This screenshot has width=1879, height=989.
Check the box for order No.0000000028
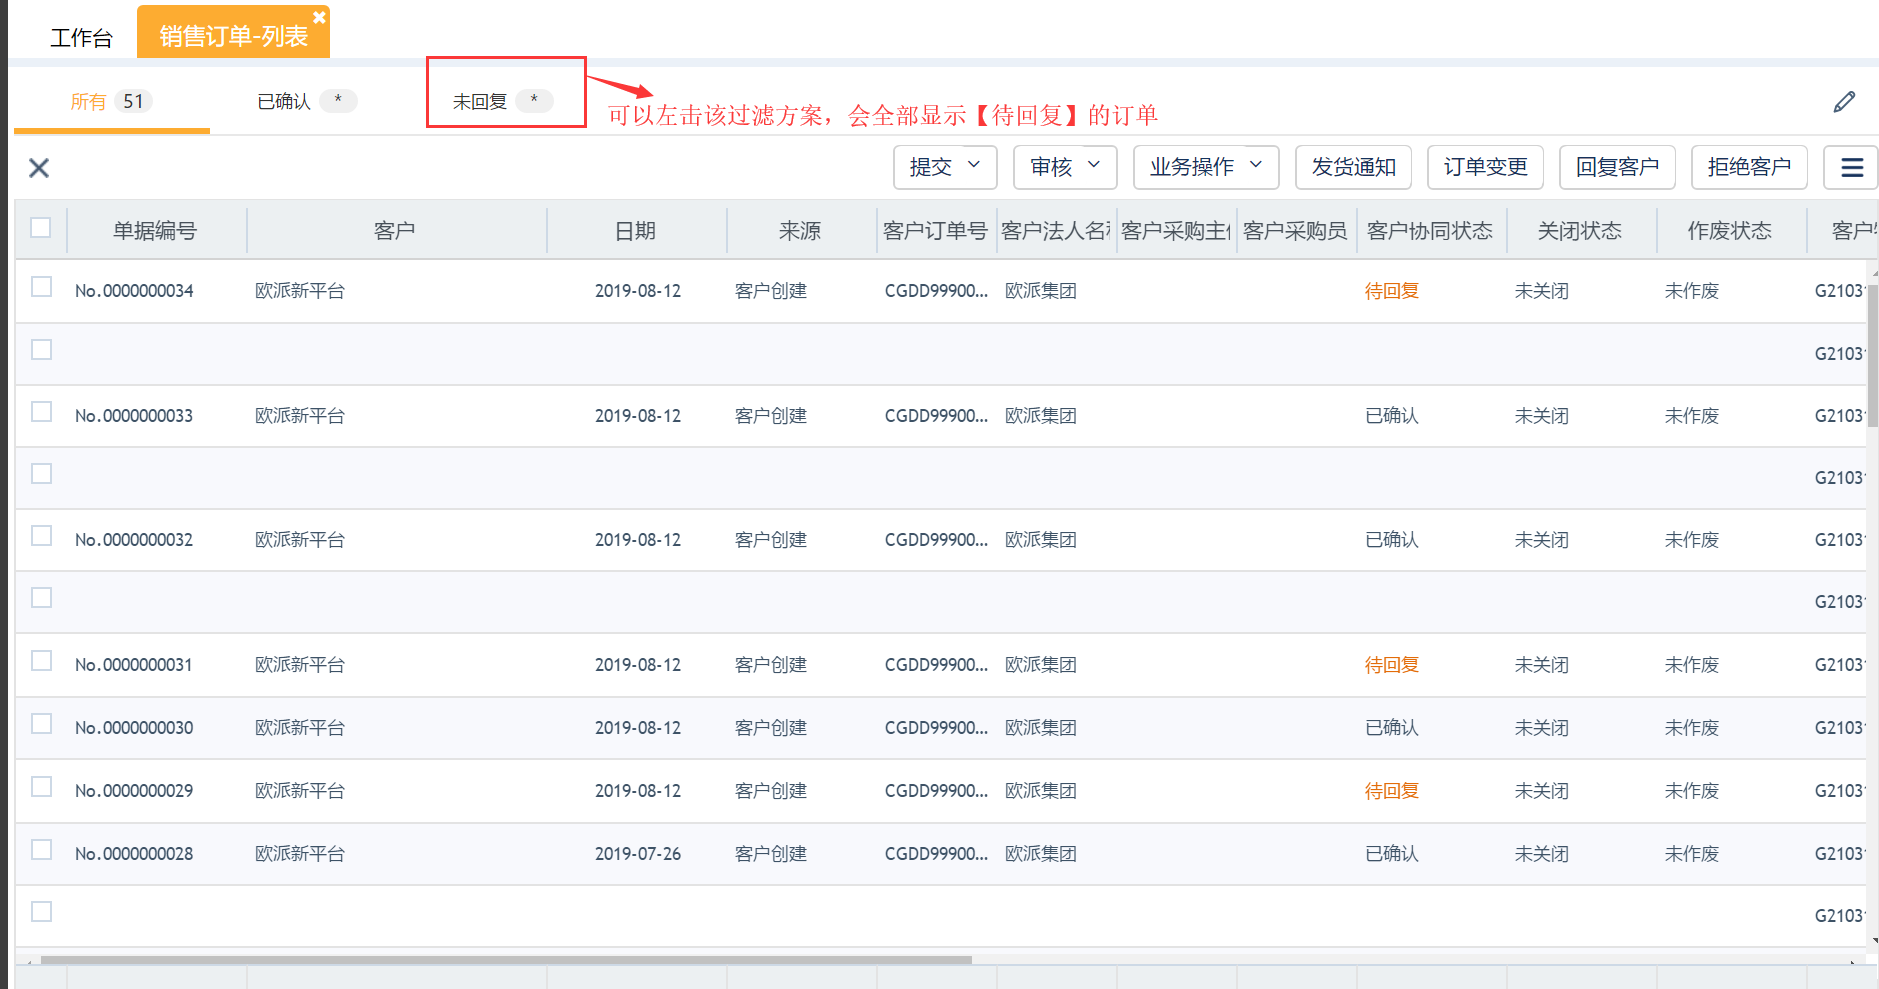coord(41,850)
